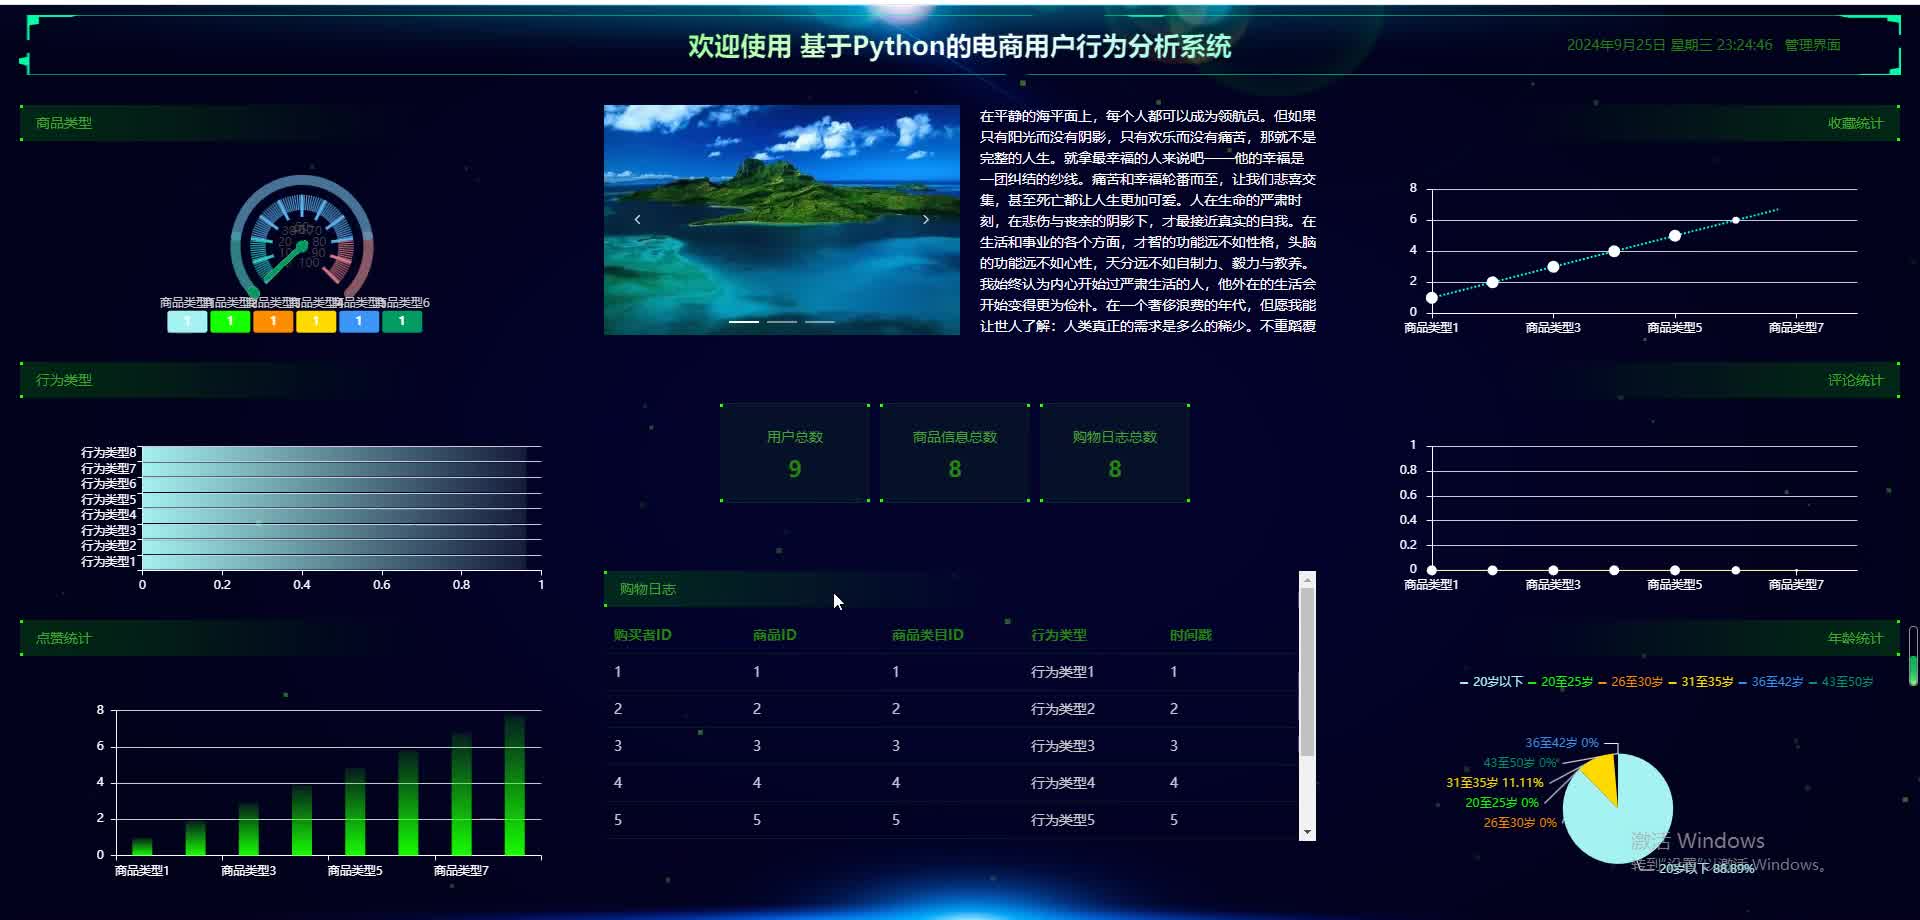Screen dimensions: 1920x920
Task: Toggle the 20岁以下 legend in age chart
Action: click(1491, 682)
